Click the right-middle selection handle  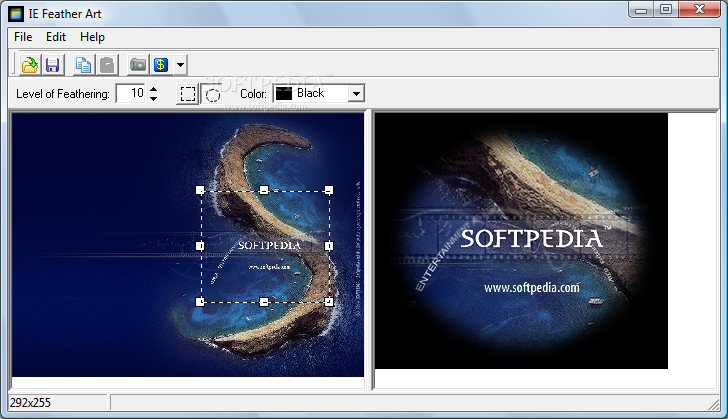coord(329,246)
